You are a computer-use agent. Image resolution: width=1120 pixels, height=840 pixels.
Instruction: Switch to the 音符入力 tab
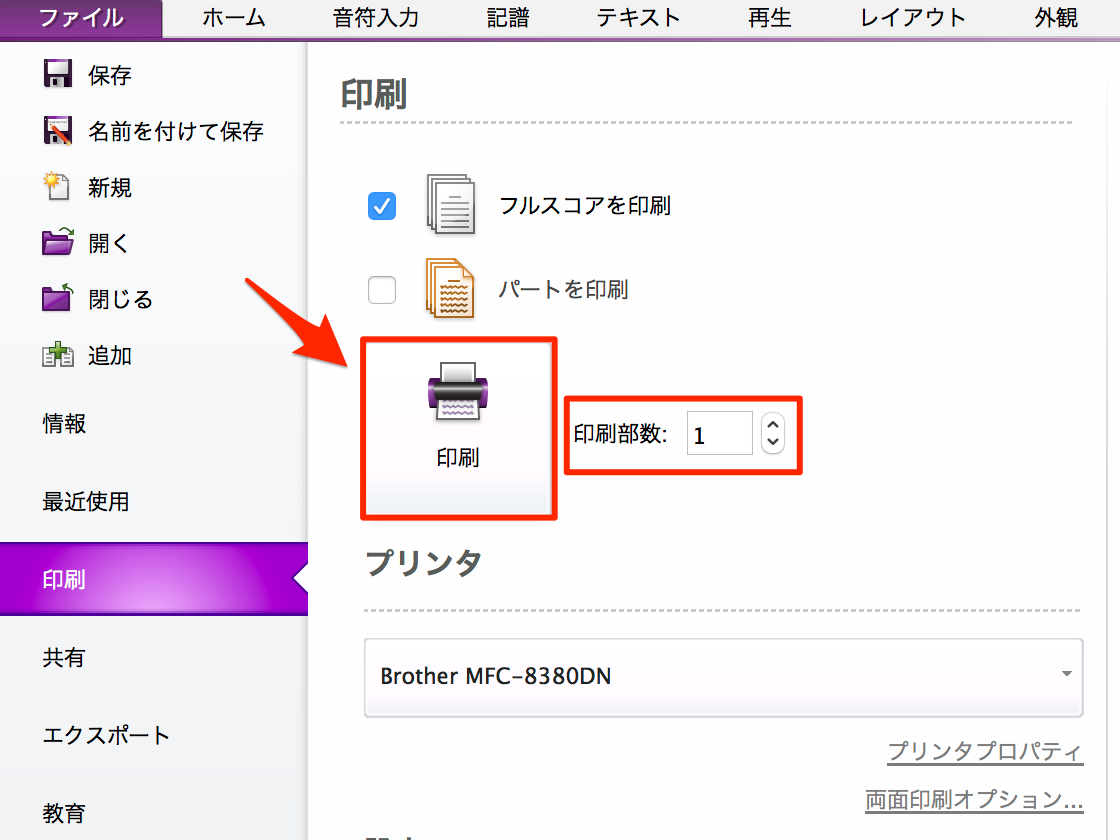click(x=376, y=18)
